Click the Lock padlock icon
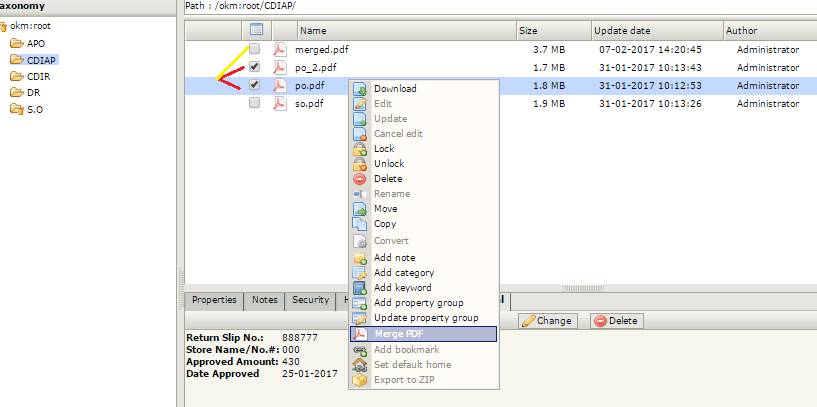 (x=361, y=149)
